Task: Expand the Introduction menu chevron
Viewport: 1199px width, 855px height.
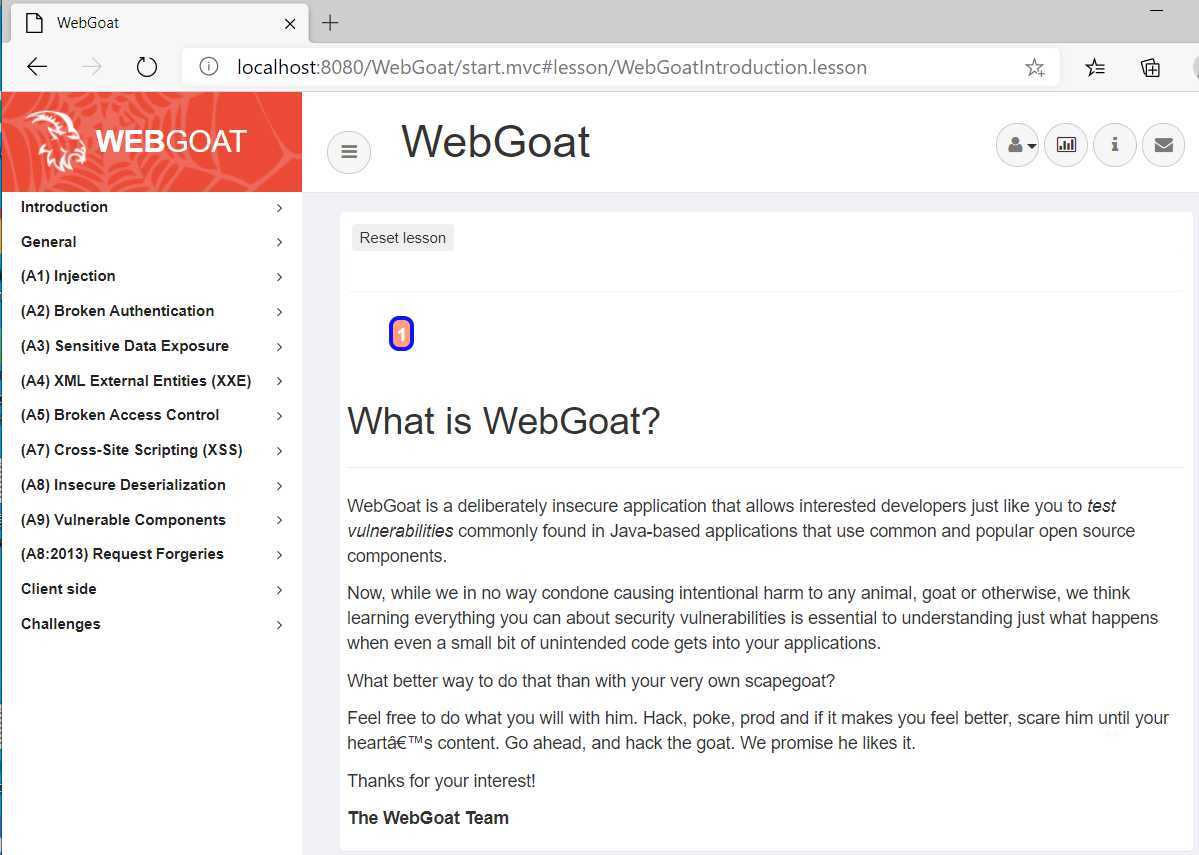Action: pyautogui.click(x=279, y=207)
